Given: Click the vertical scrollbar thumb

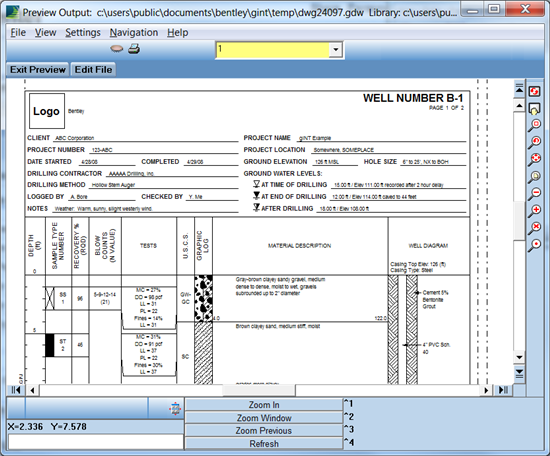Looking at the screenshot, I should click(x=519, y=221).
